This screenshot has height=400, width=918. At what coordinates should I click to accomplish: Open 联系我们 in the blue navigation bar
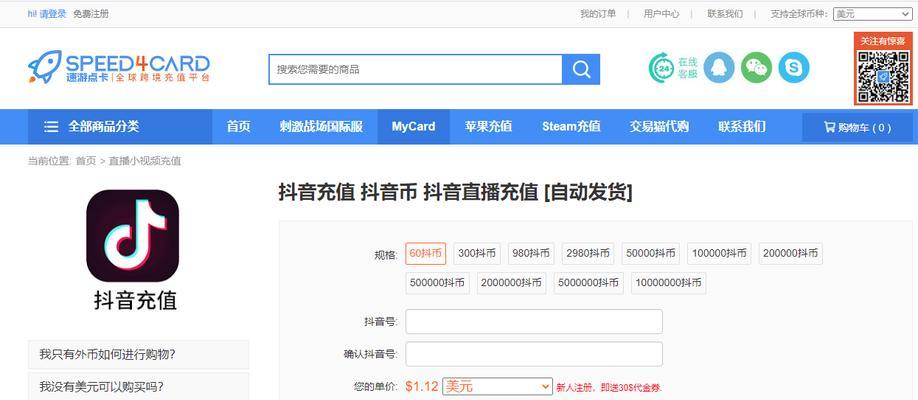tap(741, 127)
